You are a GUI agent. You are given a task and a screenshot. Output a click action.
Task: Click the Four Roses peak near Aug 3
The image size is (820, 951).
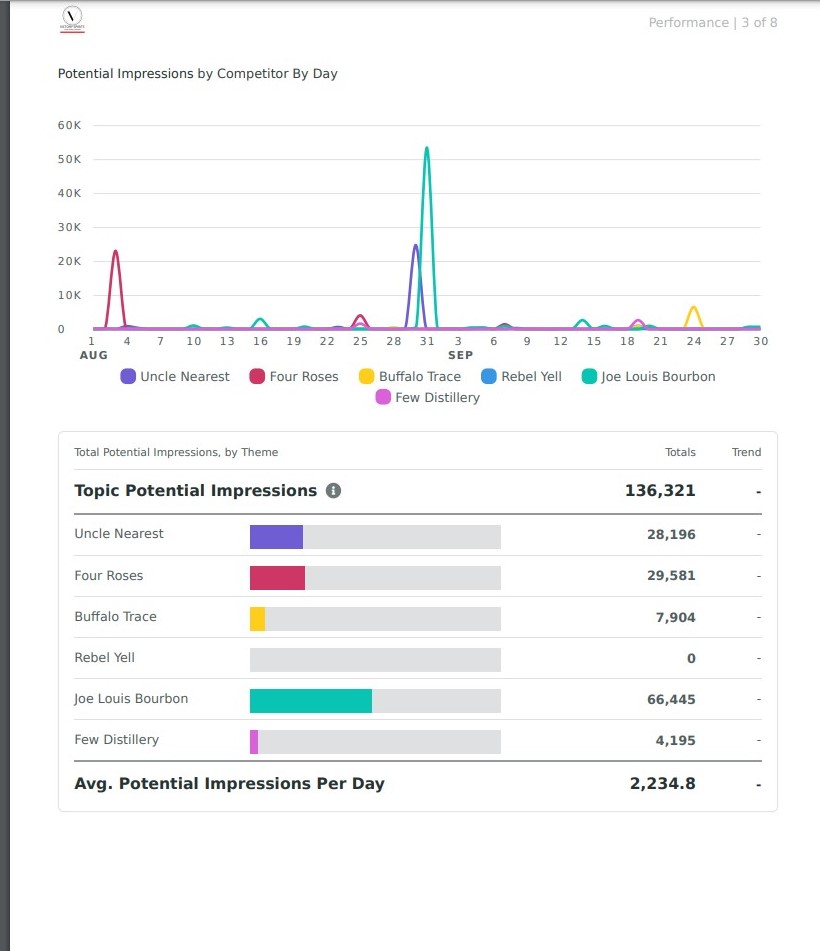[x=115, y=251]
